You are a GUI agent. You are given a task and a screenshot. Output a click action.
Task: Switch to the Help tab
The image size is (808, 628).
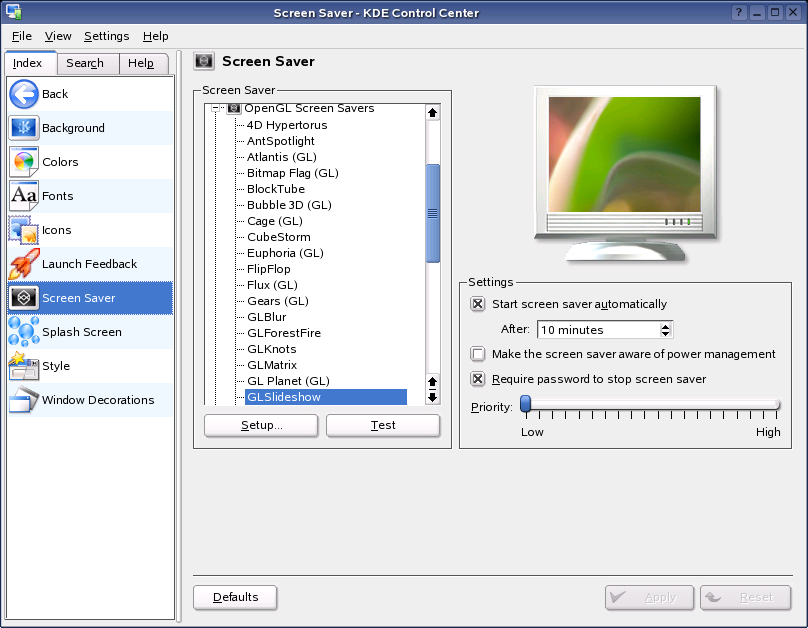[143, 63]
